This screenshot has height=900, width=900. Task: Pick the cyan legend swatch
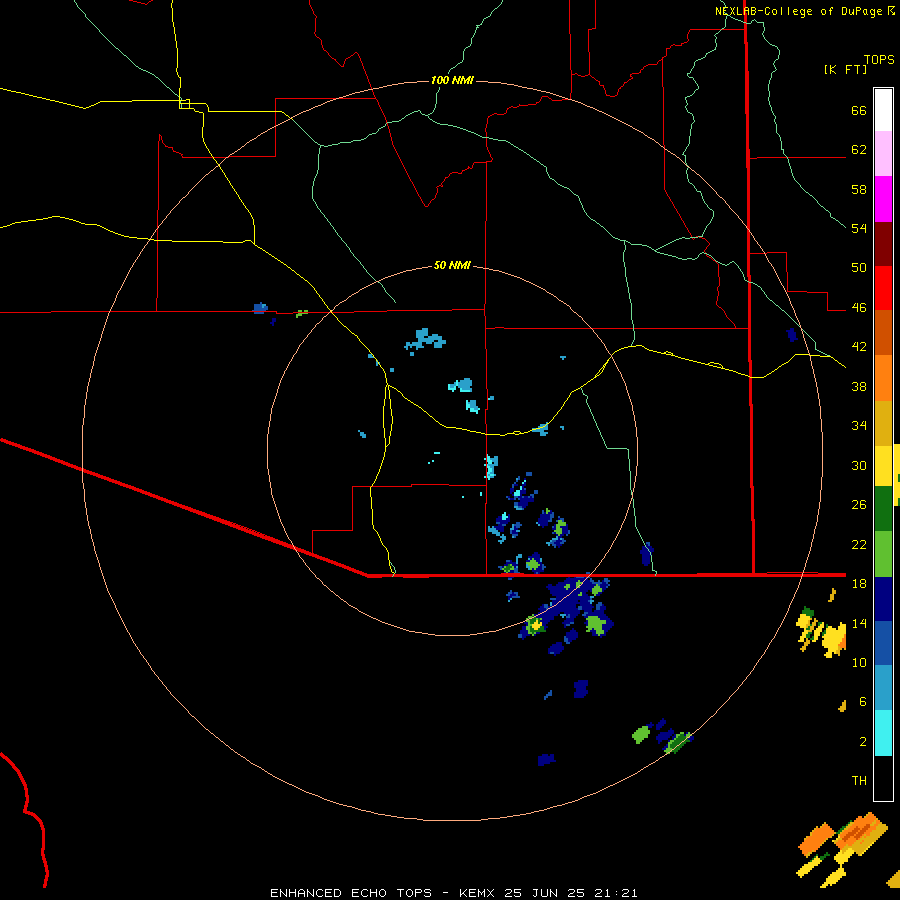[x=883, y=733]
